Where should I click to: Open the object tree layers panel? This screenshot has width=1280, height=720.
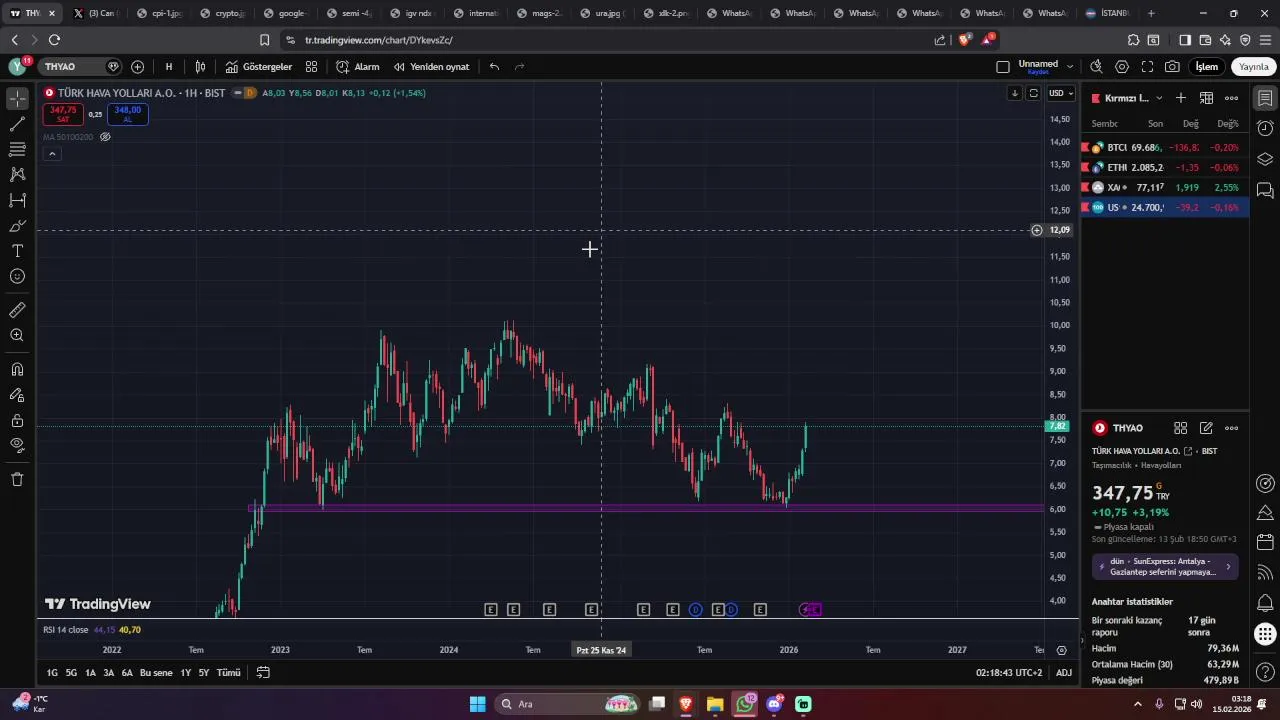1265,159
